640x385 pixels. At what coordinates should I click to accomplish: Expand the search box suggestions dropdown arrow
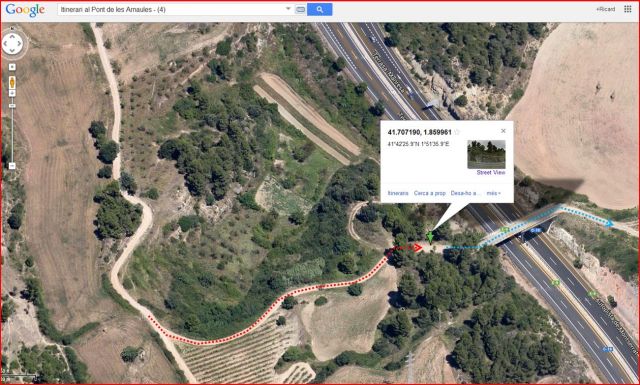coord(288,9)
